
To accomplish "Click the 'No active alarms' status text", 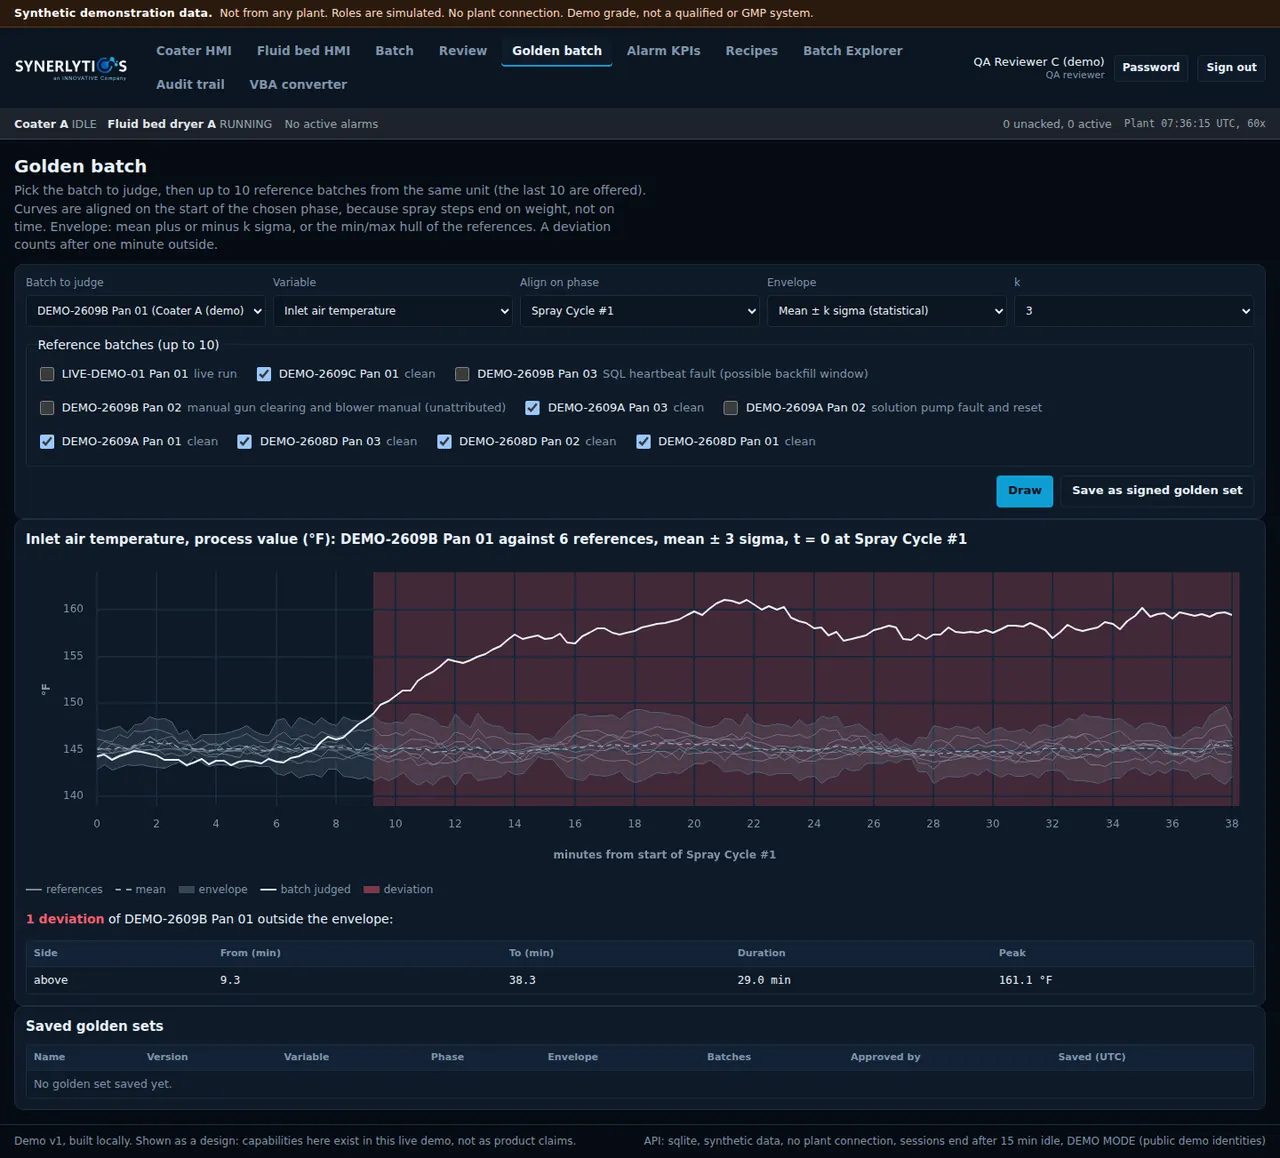I will click(x=331, y=124).
